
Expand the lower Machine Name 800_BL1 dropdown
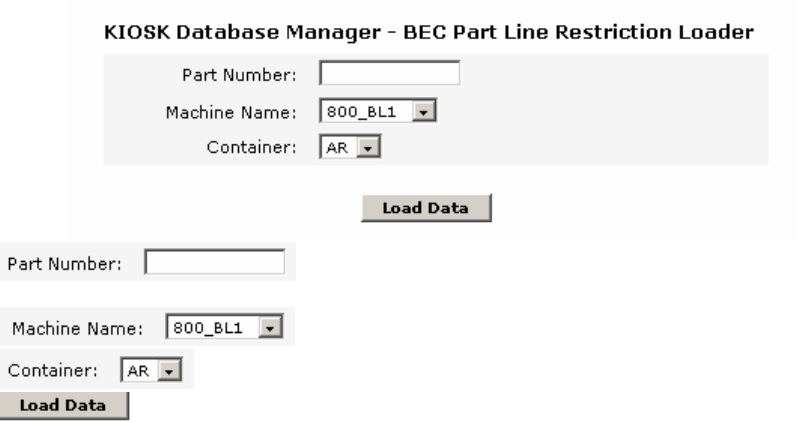click(x=212, y=328)
